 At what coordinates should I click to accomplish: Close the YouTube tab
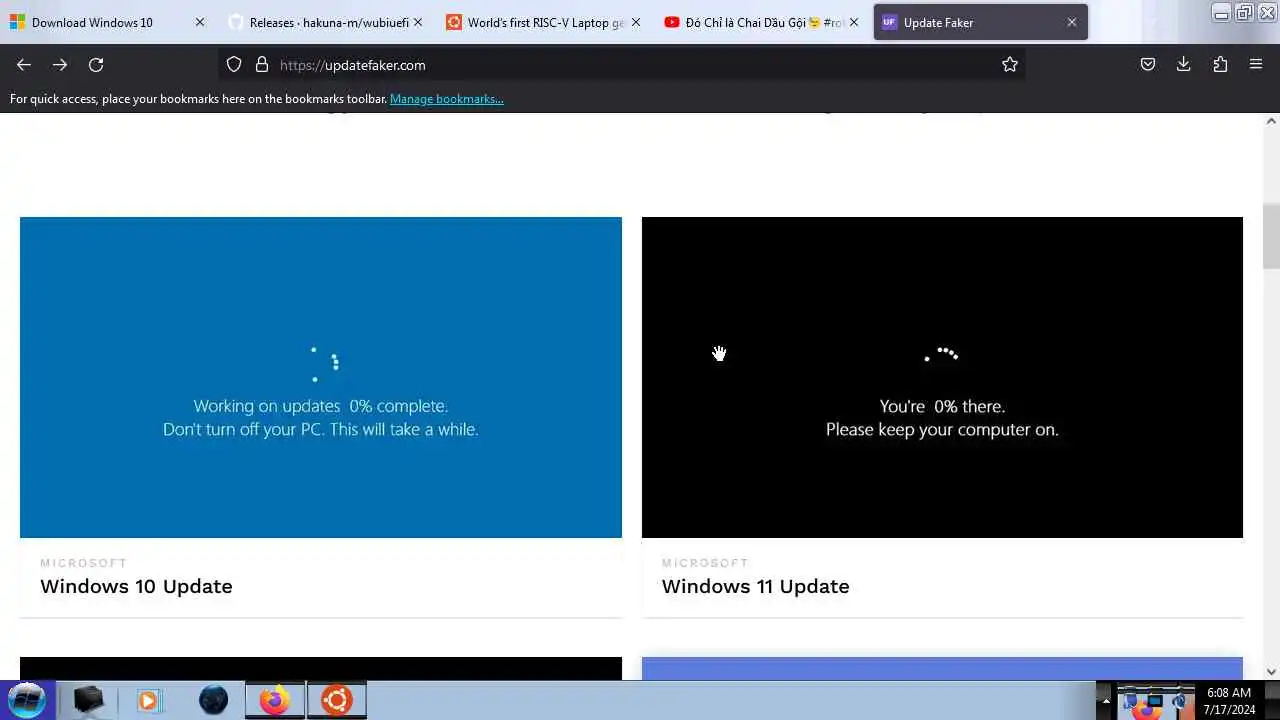click(854, 22)
